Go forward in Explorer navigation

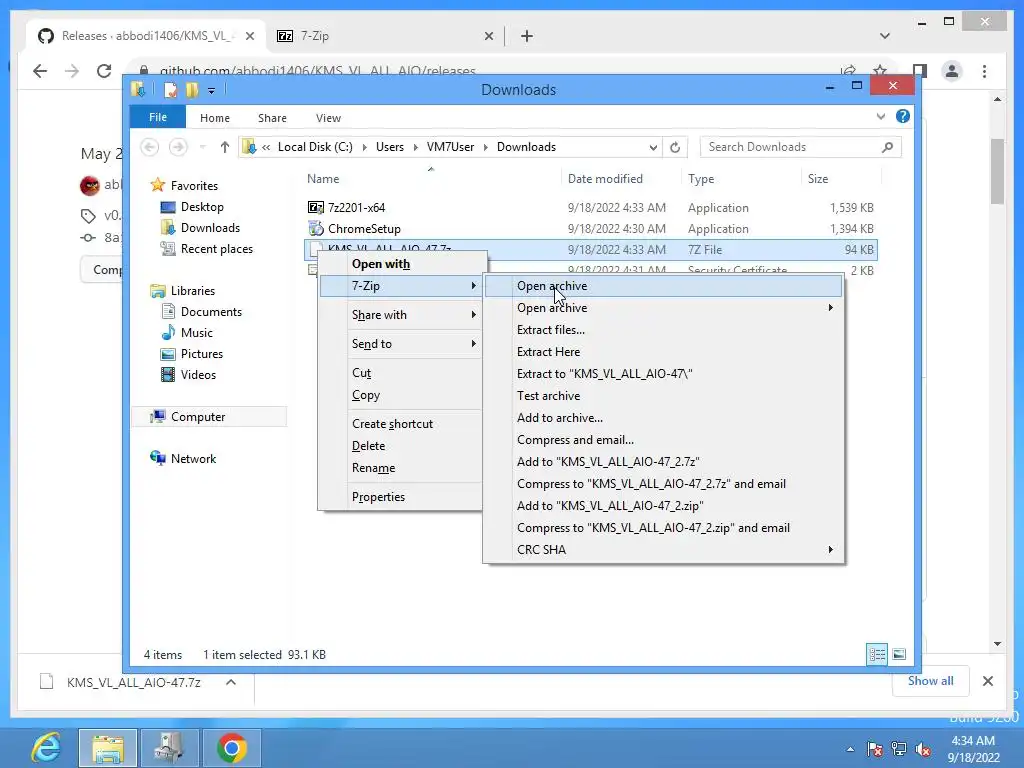[178, 147]
